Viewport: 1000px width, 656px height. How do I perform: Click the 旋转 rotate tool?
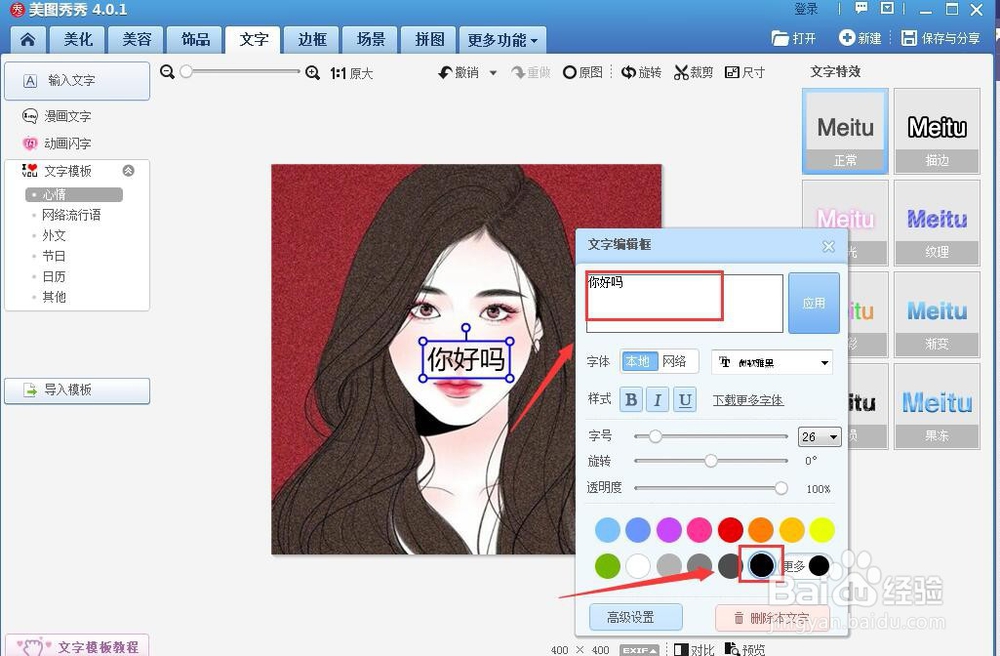pos(642,73)
